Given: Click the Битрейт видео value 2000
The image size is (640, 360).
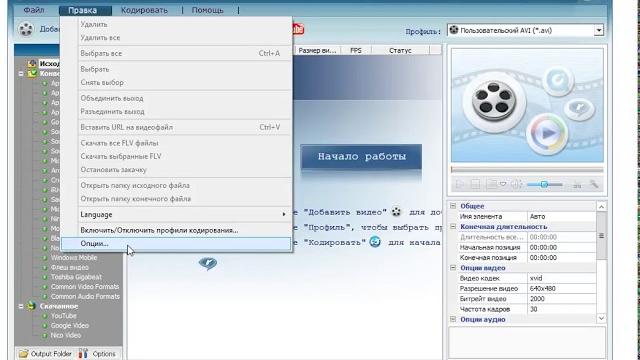Looking at the screenshot, I should [x=561, y=299].
